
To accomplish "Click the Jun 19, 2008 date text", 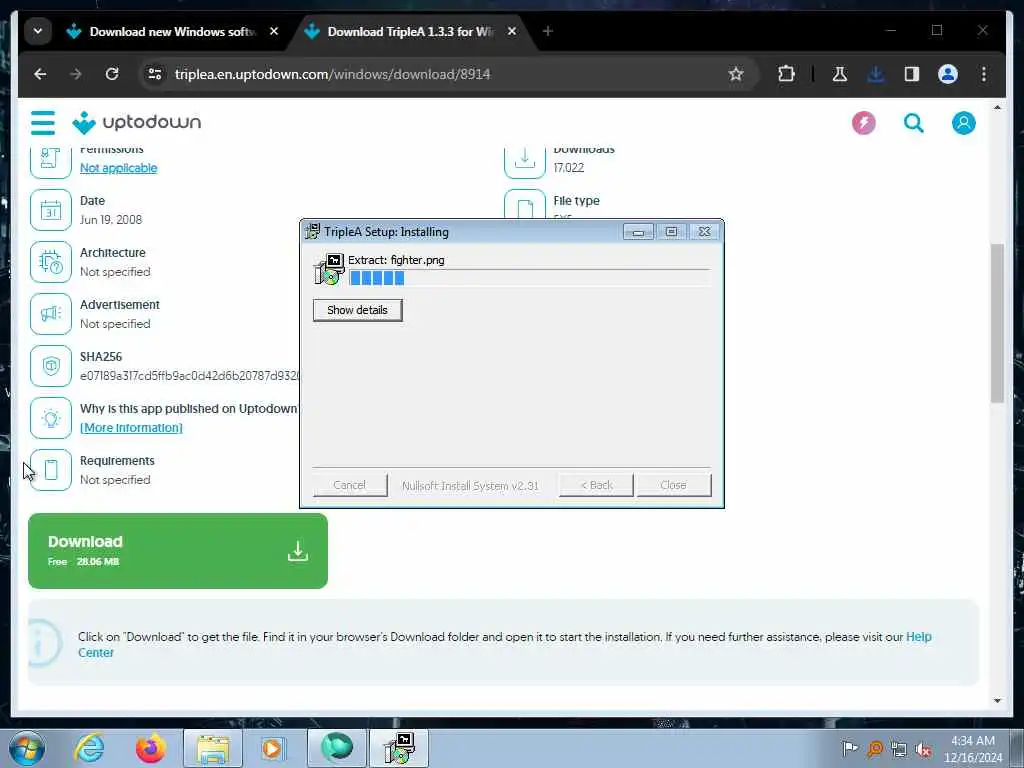I will click(x=111, y=220).
